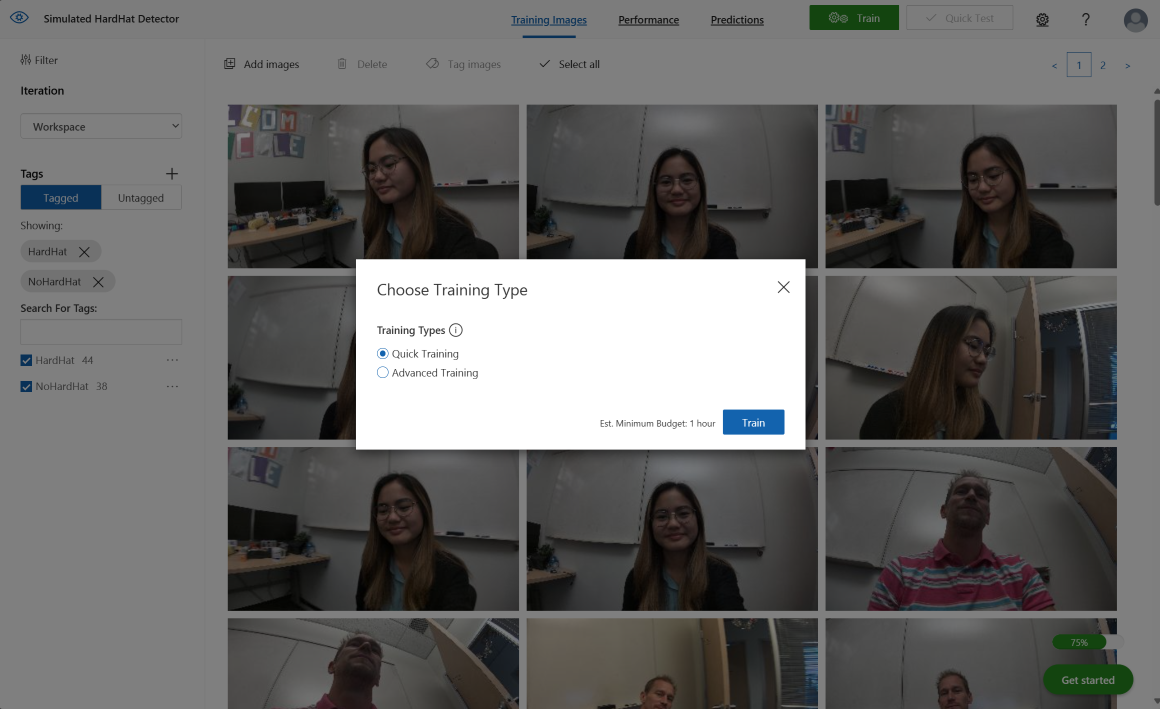Click Add images toolbar item
1160x709 pixels.
coord(262,64)
